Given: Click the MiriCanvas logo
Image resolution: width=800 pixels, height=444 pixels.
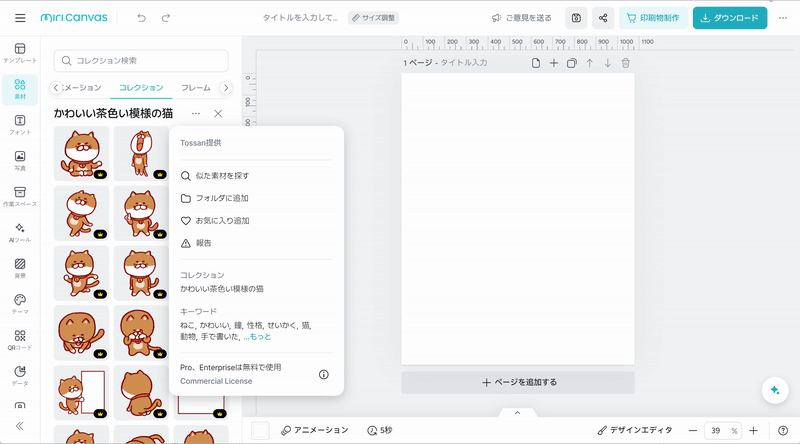Looking at the screenshot, I should pyautogui.click(x=74, y=18).
